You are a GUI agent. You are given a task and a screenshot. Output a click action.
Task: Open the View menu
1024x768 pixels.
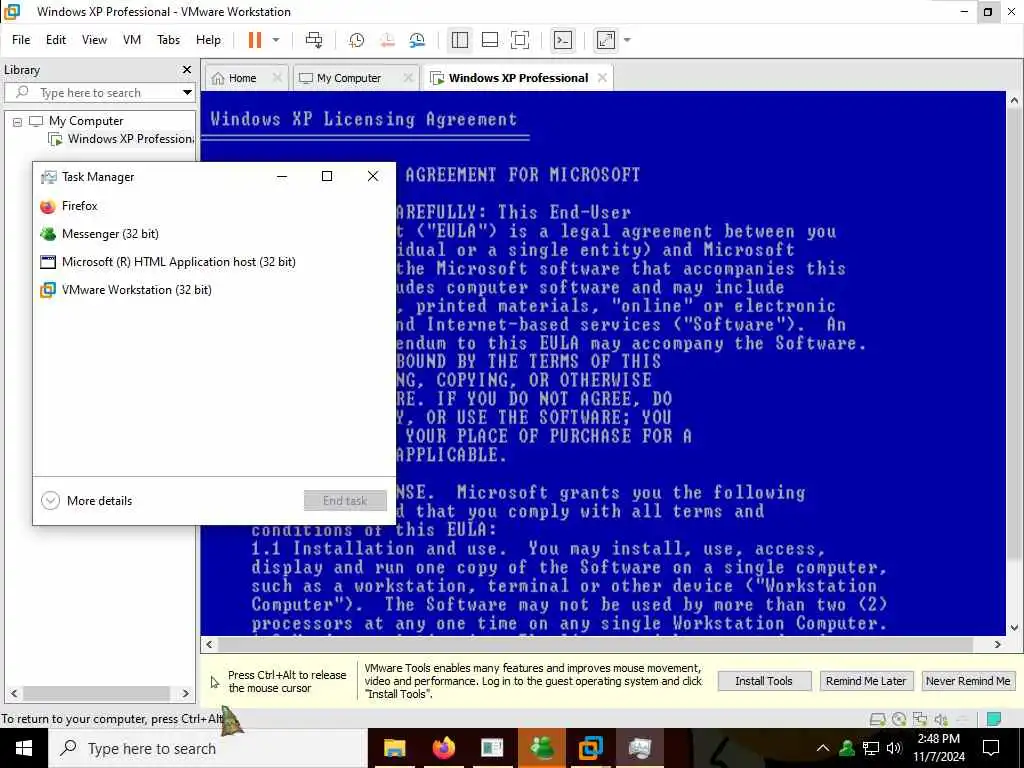point(94,40)
